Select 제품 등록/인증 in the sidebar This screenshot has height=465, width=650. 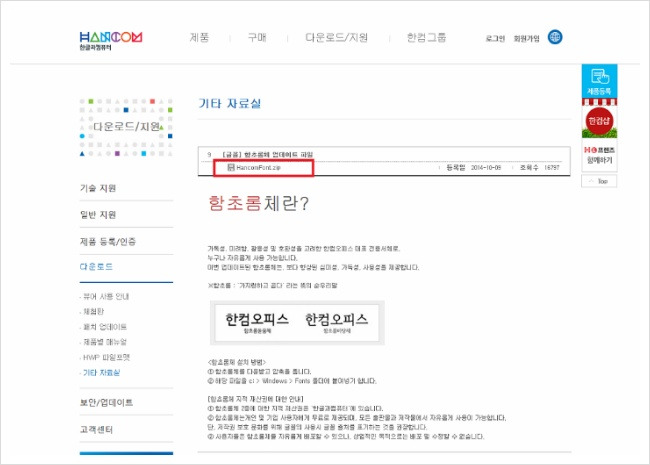pyautogui.click(x=108, y=242)
